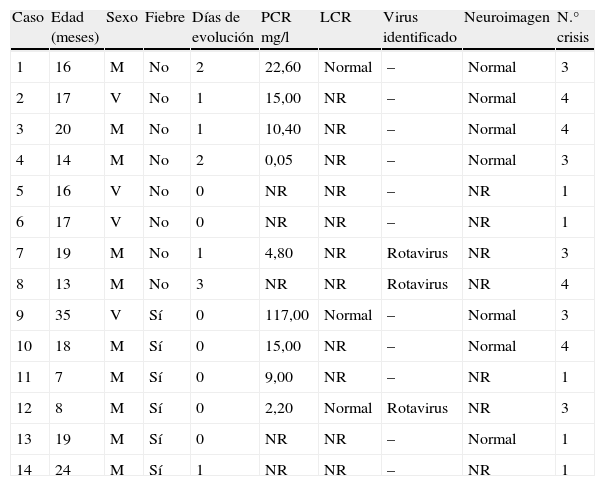The width and height of the screenshot is (605, 486).
Task: Select the "N.° crisis" column header
Action: tap(573, 27)
